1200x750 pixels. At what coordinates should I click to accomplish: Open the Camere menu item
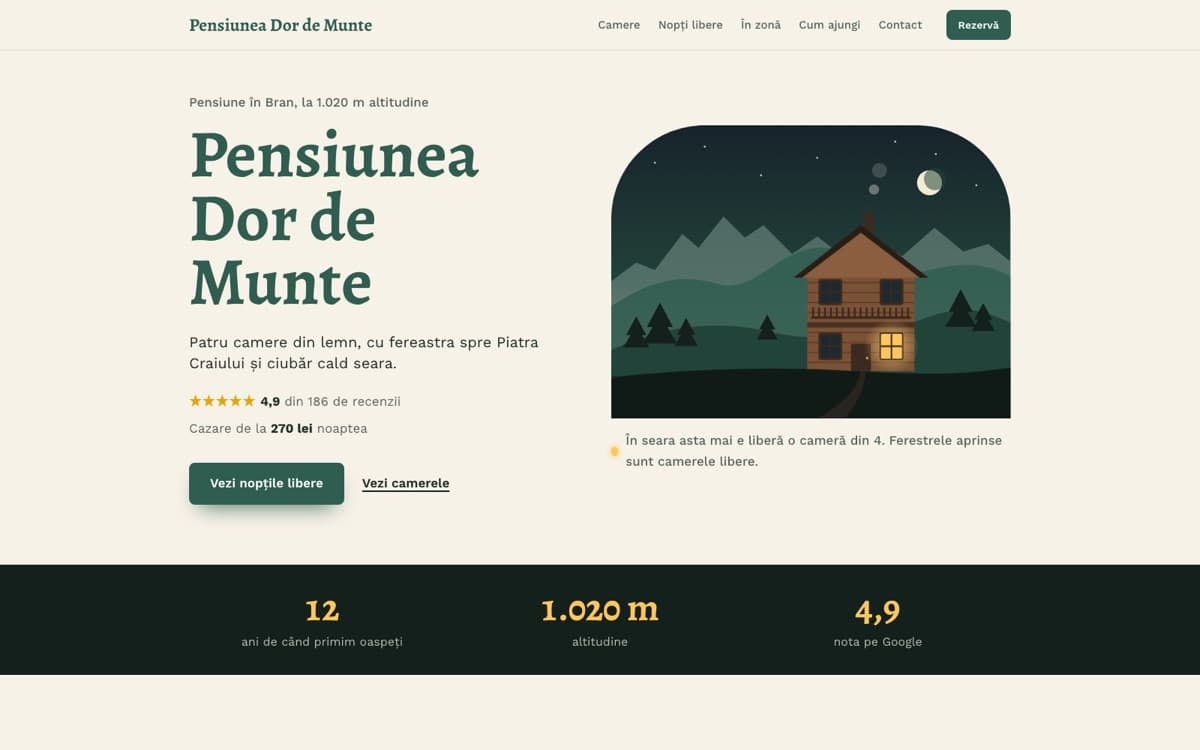click(x=619, y=25)
